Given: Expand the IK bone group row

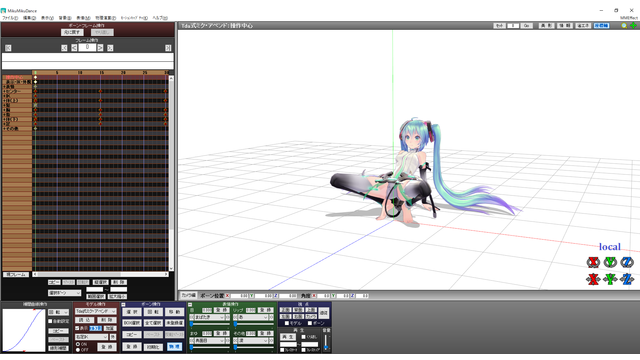Looking at the screenshot, I should pyautogui.click(x=4, y=96).
